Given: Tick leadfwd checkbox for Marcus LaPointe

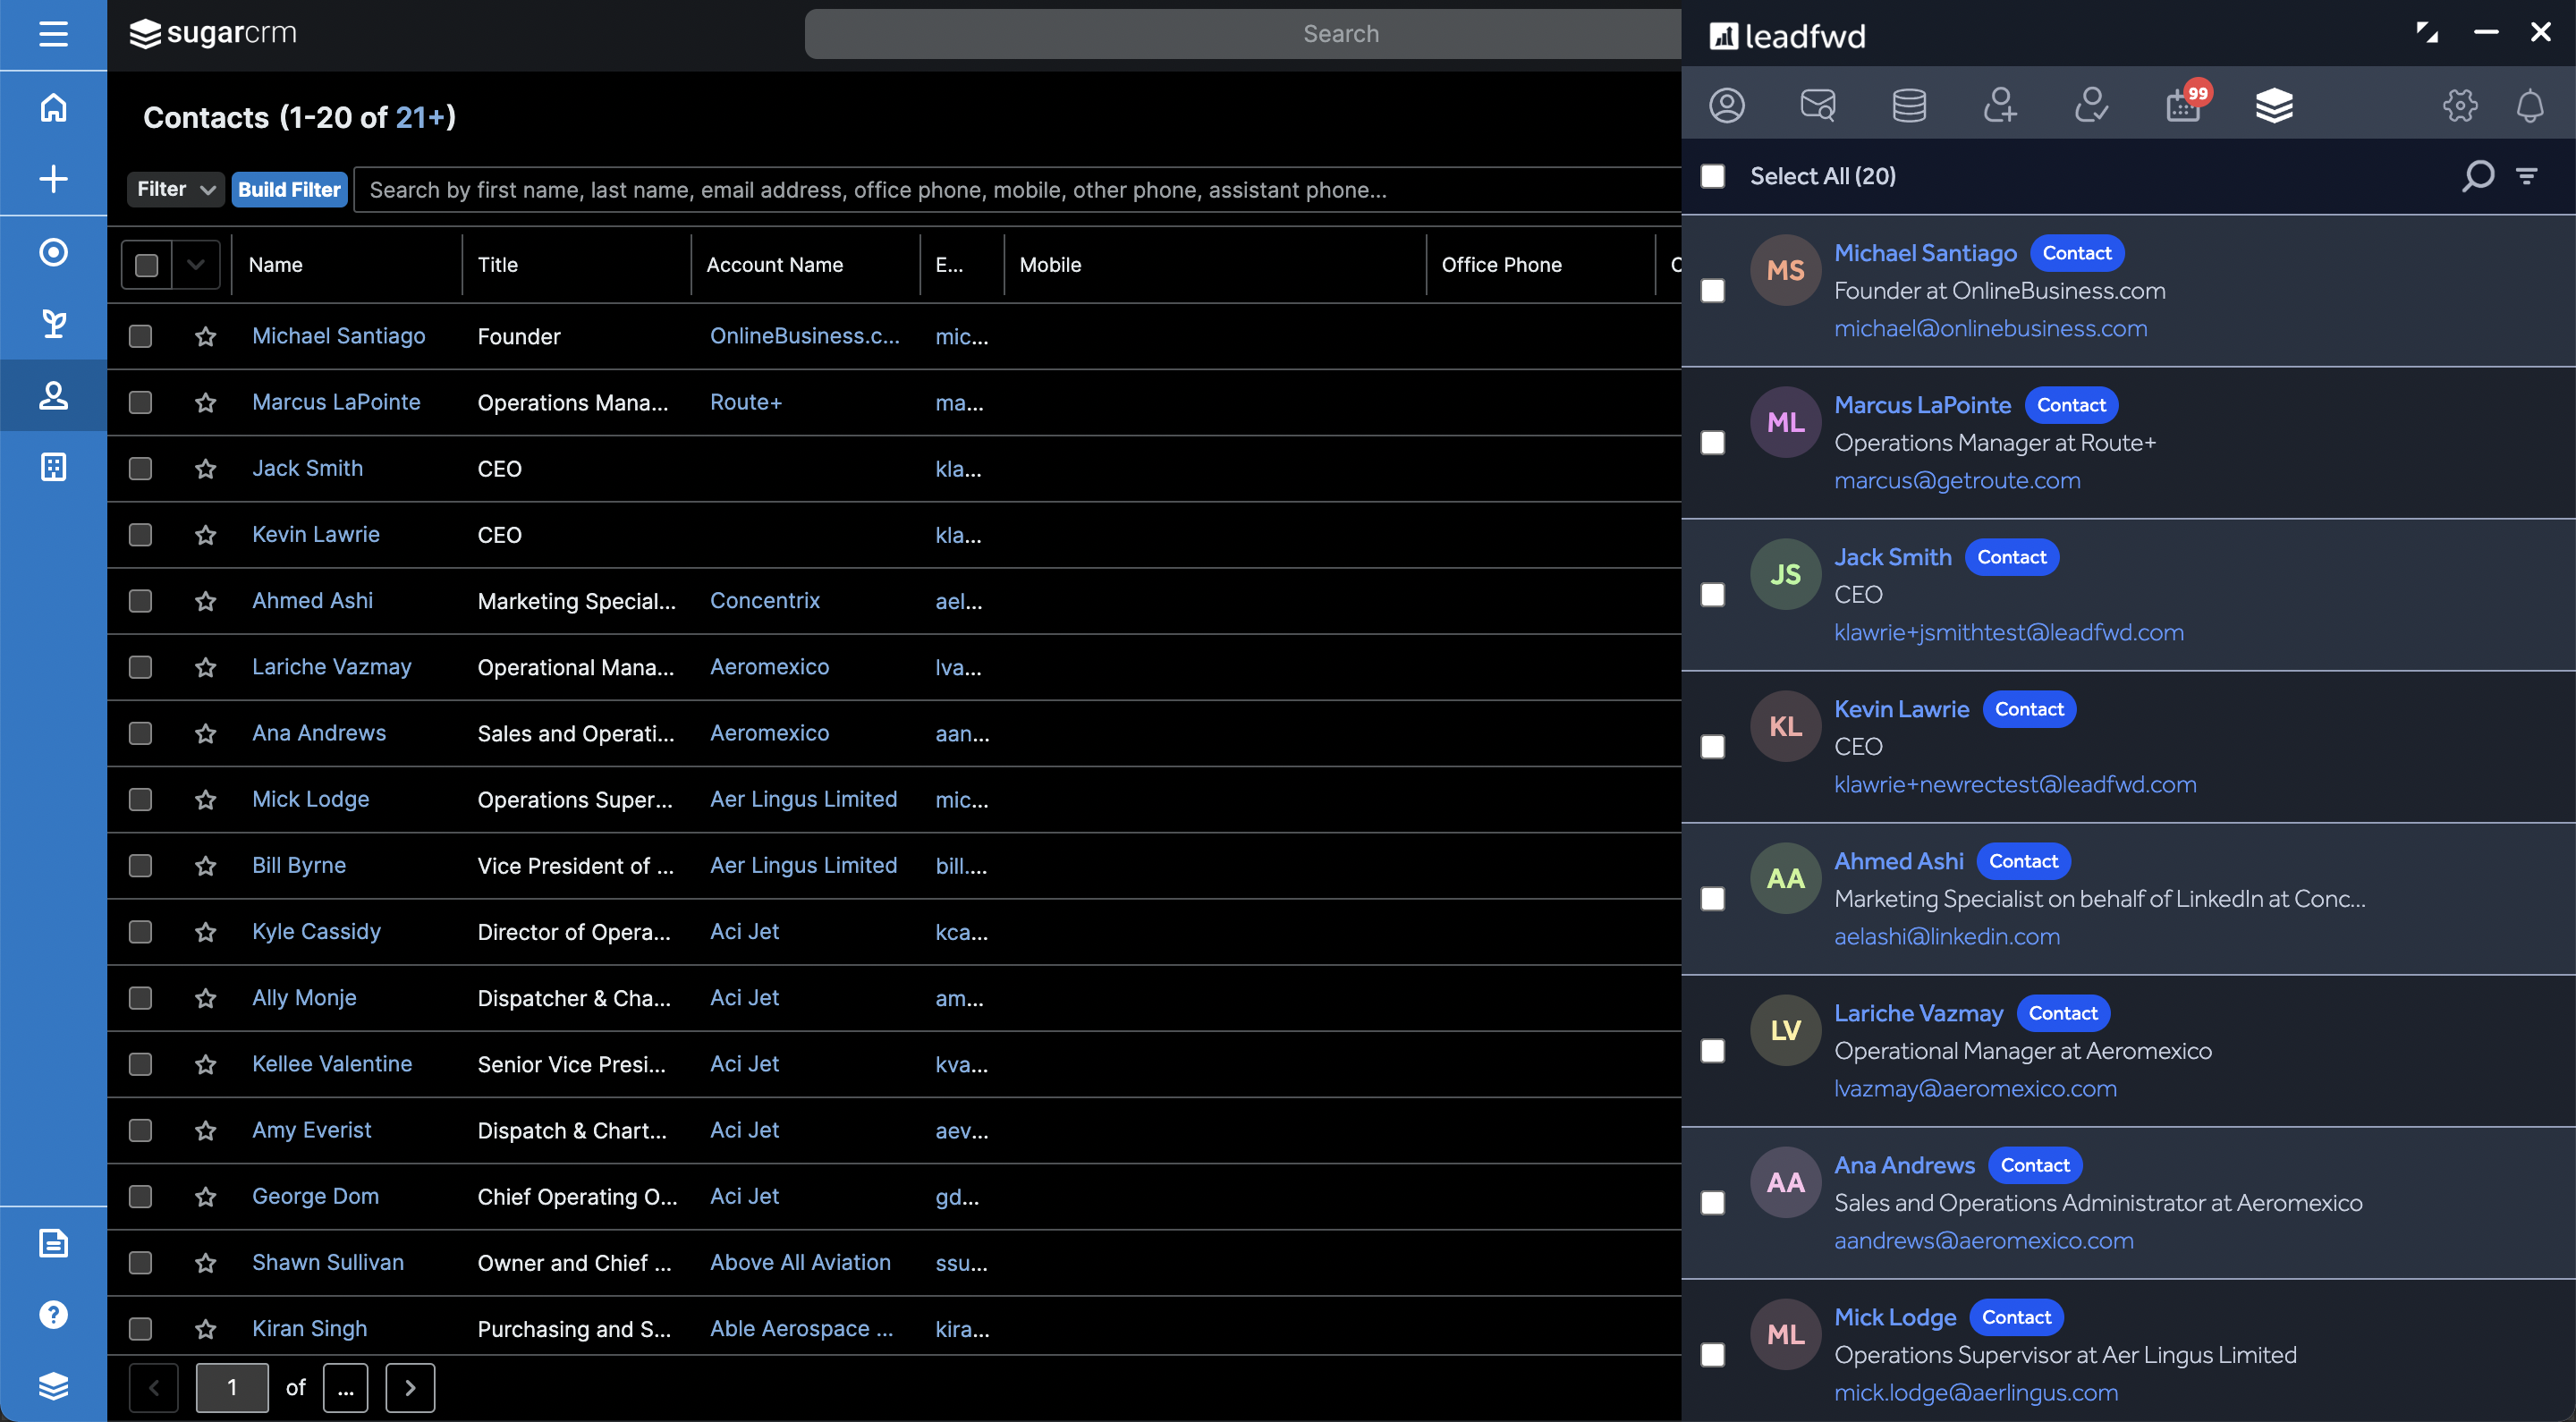Looking at the screenshot, I should tap(1713, 443).
